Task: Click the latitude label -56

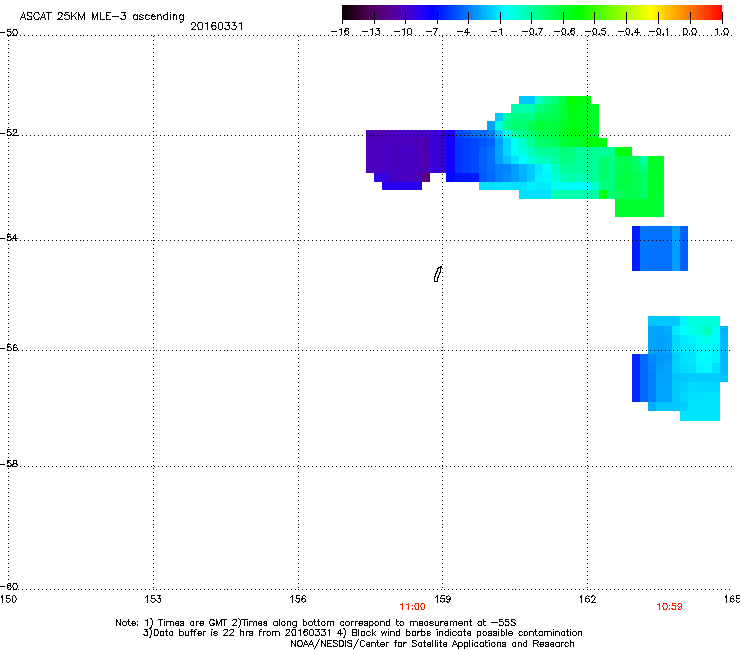Action: [x=9, y=347]
